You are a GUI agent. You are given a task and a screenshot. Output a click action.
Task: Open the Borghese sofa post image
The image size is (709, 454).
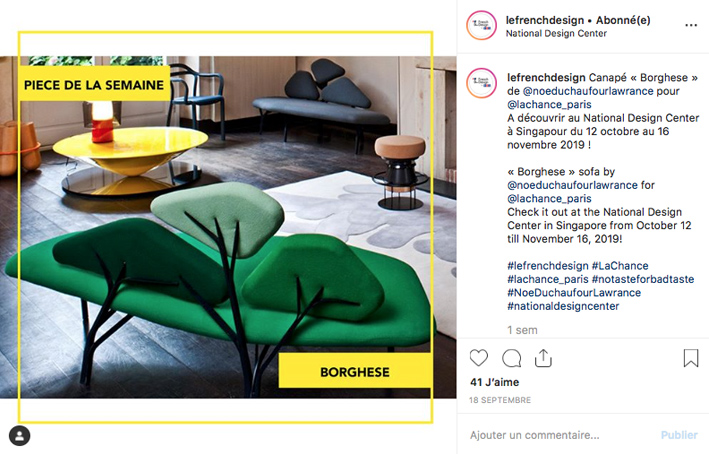pos(228,227)
